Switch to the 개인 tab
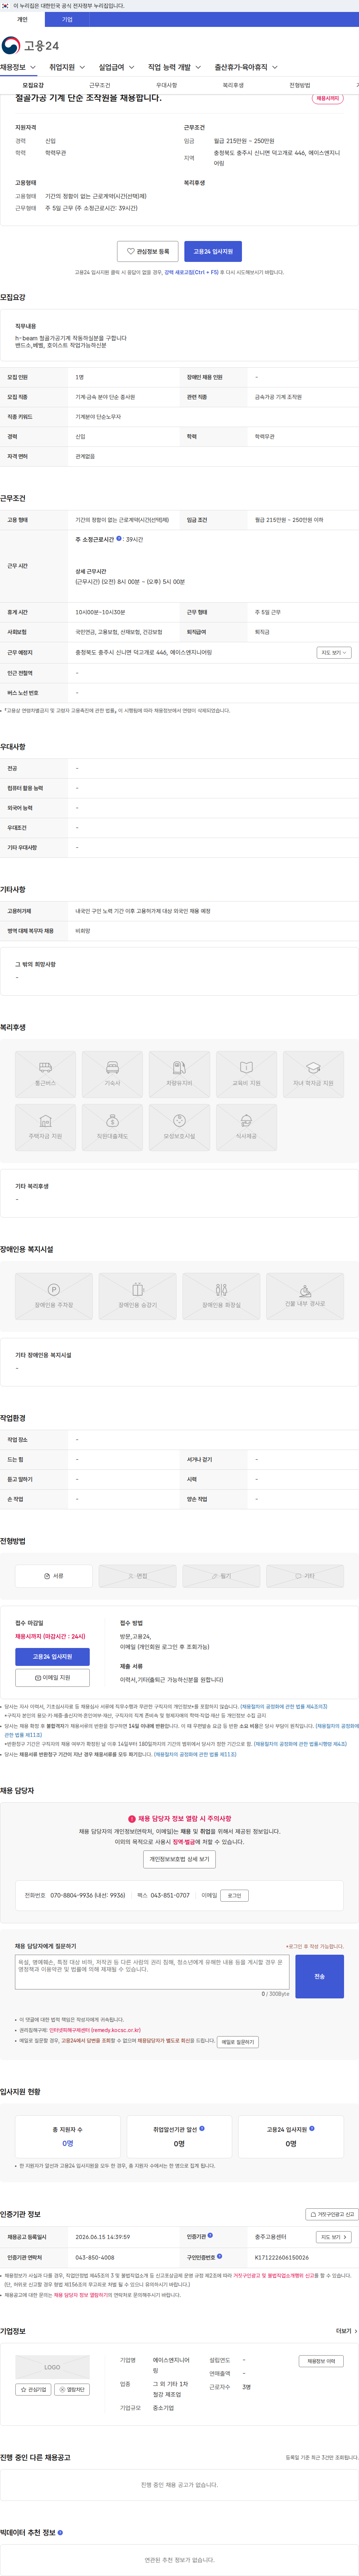Viewport: 359px width, 2576px height. pos(22,19)
